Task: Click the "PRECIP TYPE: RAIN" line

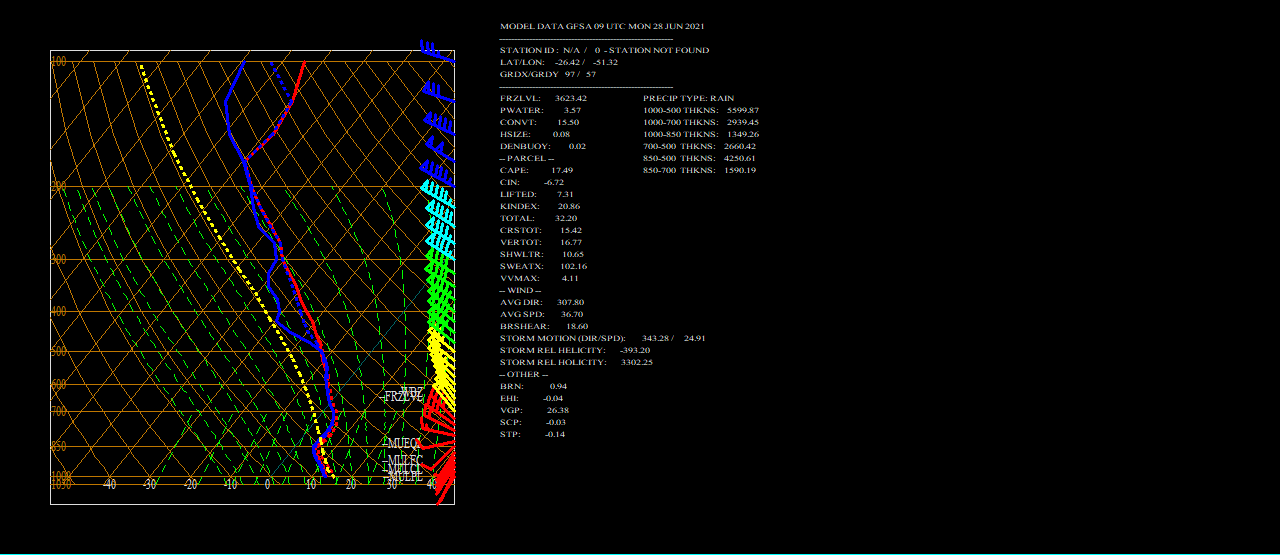Action: [x=688, y=98]
